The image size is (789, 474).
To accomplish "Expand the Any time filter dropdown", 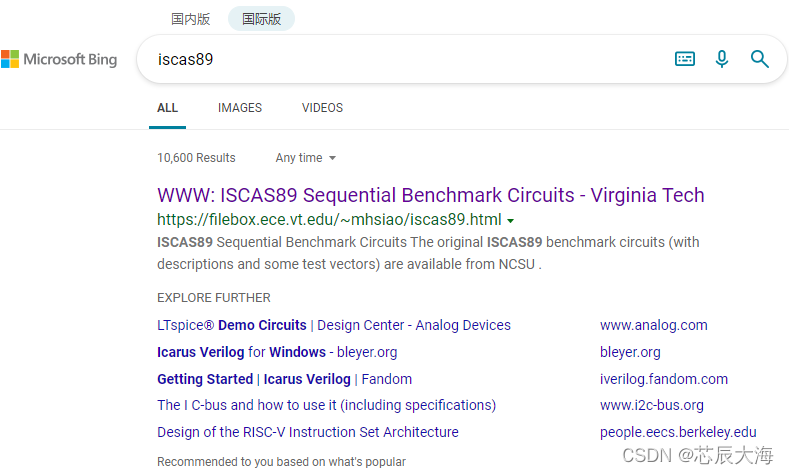I will (x=305, y=158).
